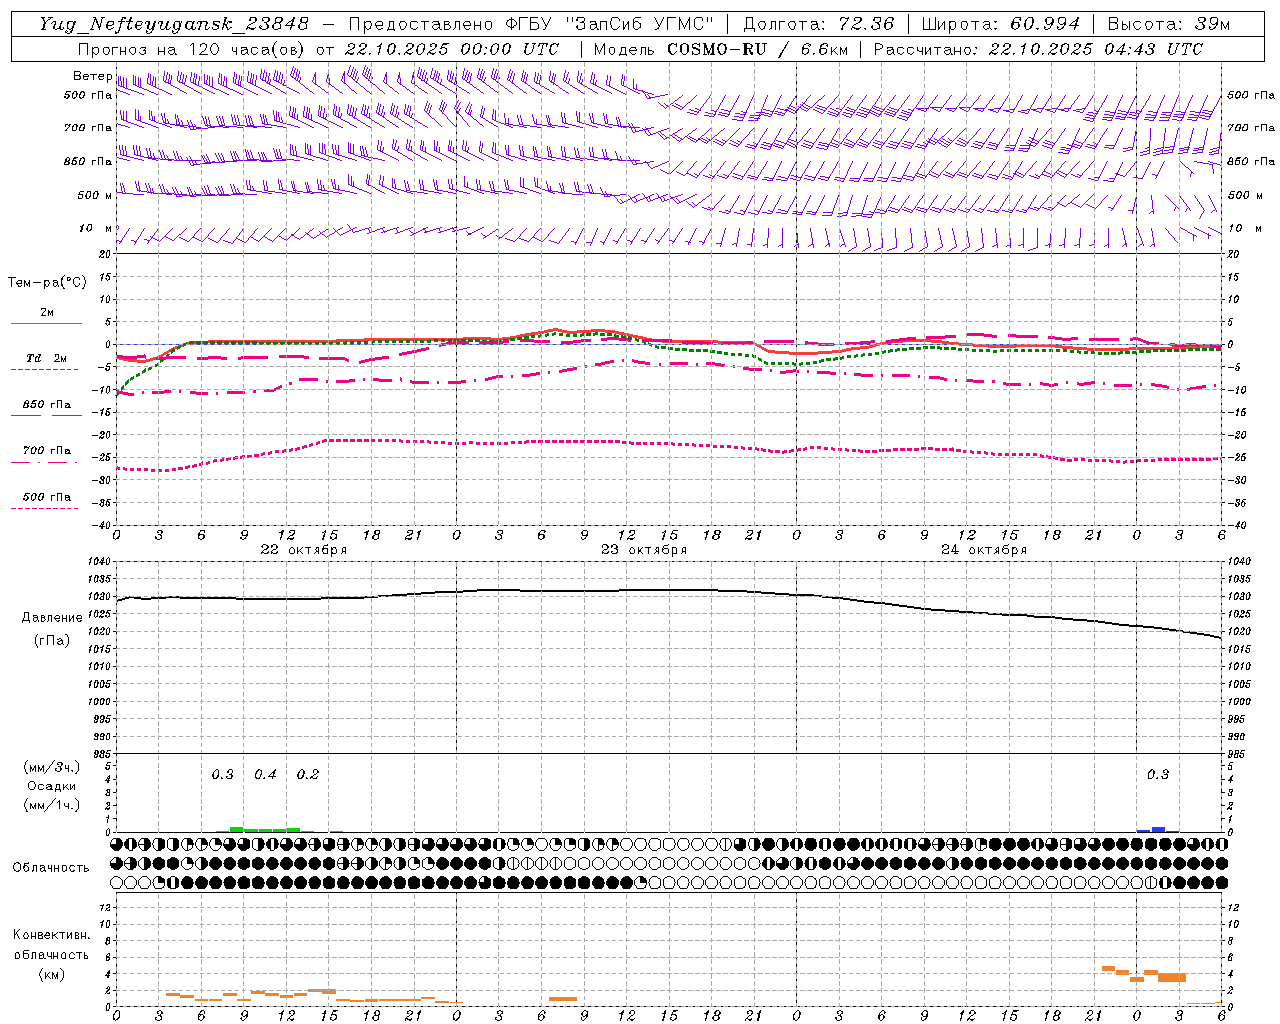Click the Осадки panel label

click(52, 786)
